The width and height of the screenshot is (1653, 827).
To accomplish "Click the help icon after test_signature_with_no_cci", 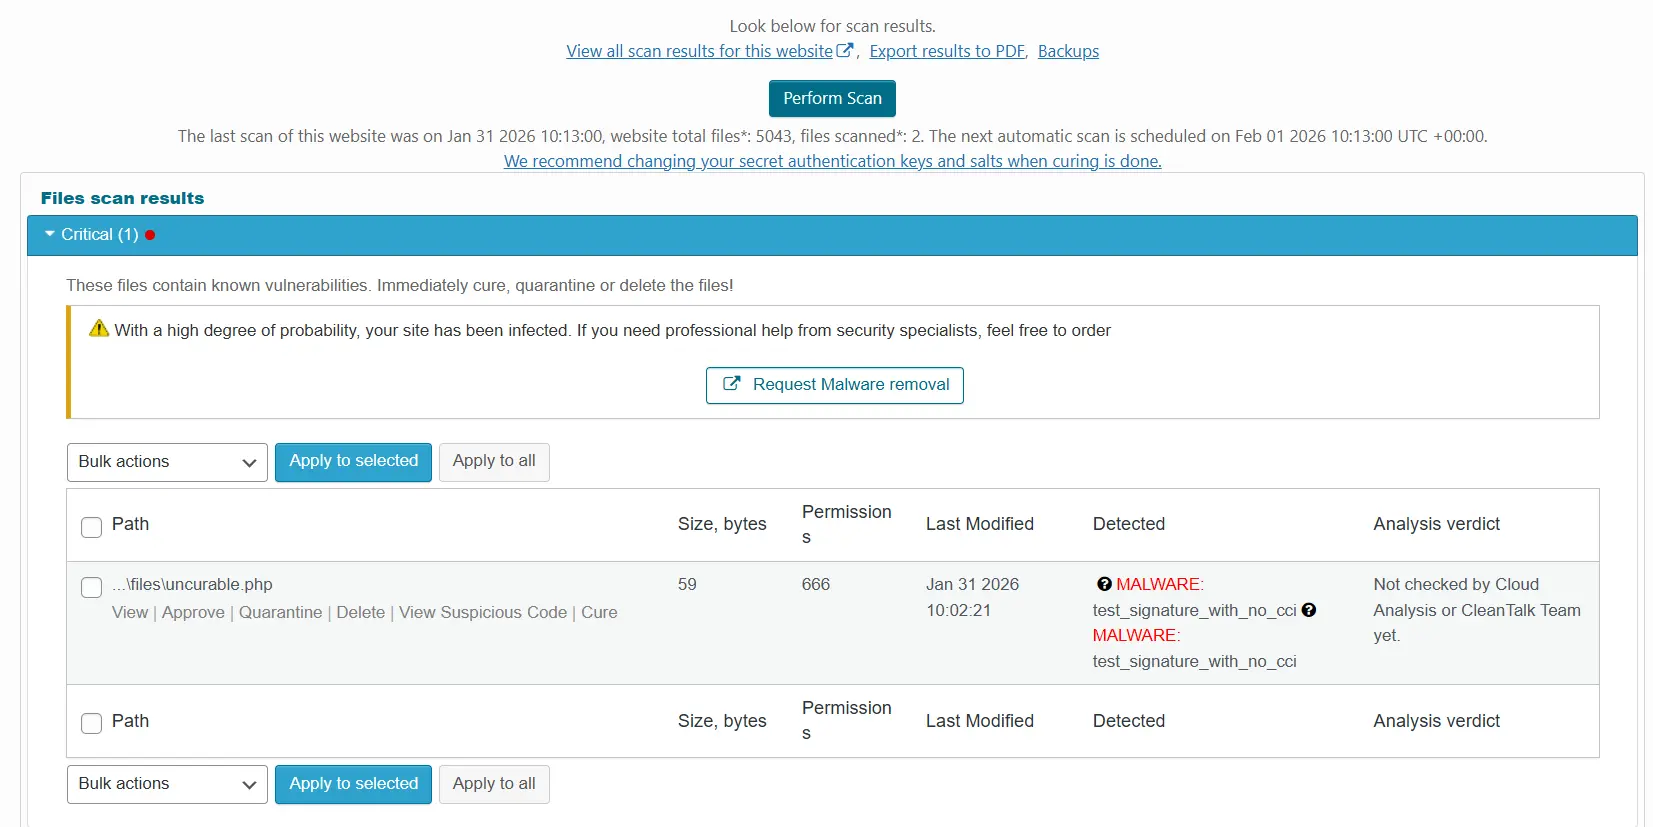I will click(1309, 610).
